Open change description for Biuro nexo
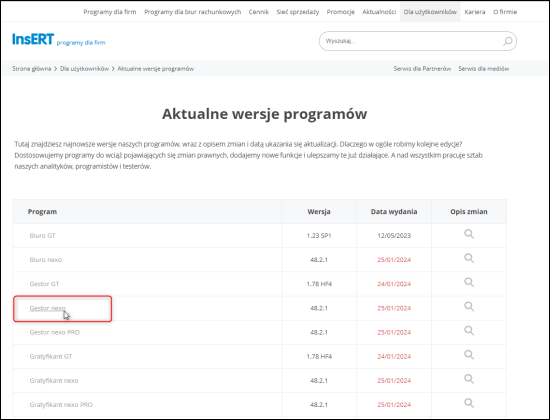 [x=469, y=258]
